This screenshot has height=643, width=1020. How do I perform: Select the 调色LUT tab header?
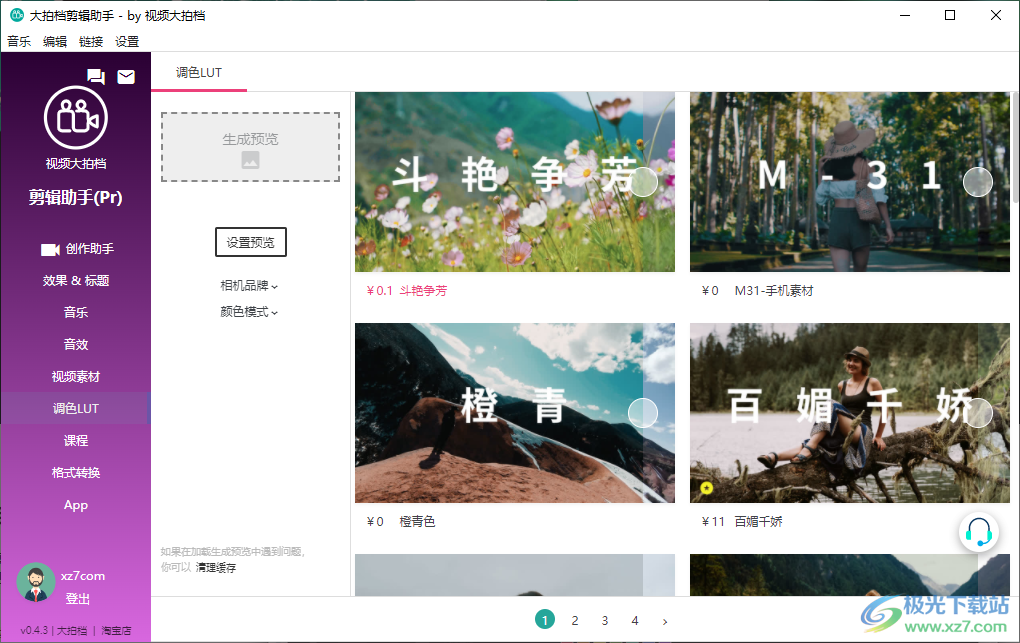click(x=199, y=72)
